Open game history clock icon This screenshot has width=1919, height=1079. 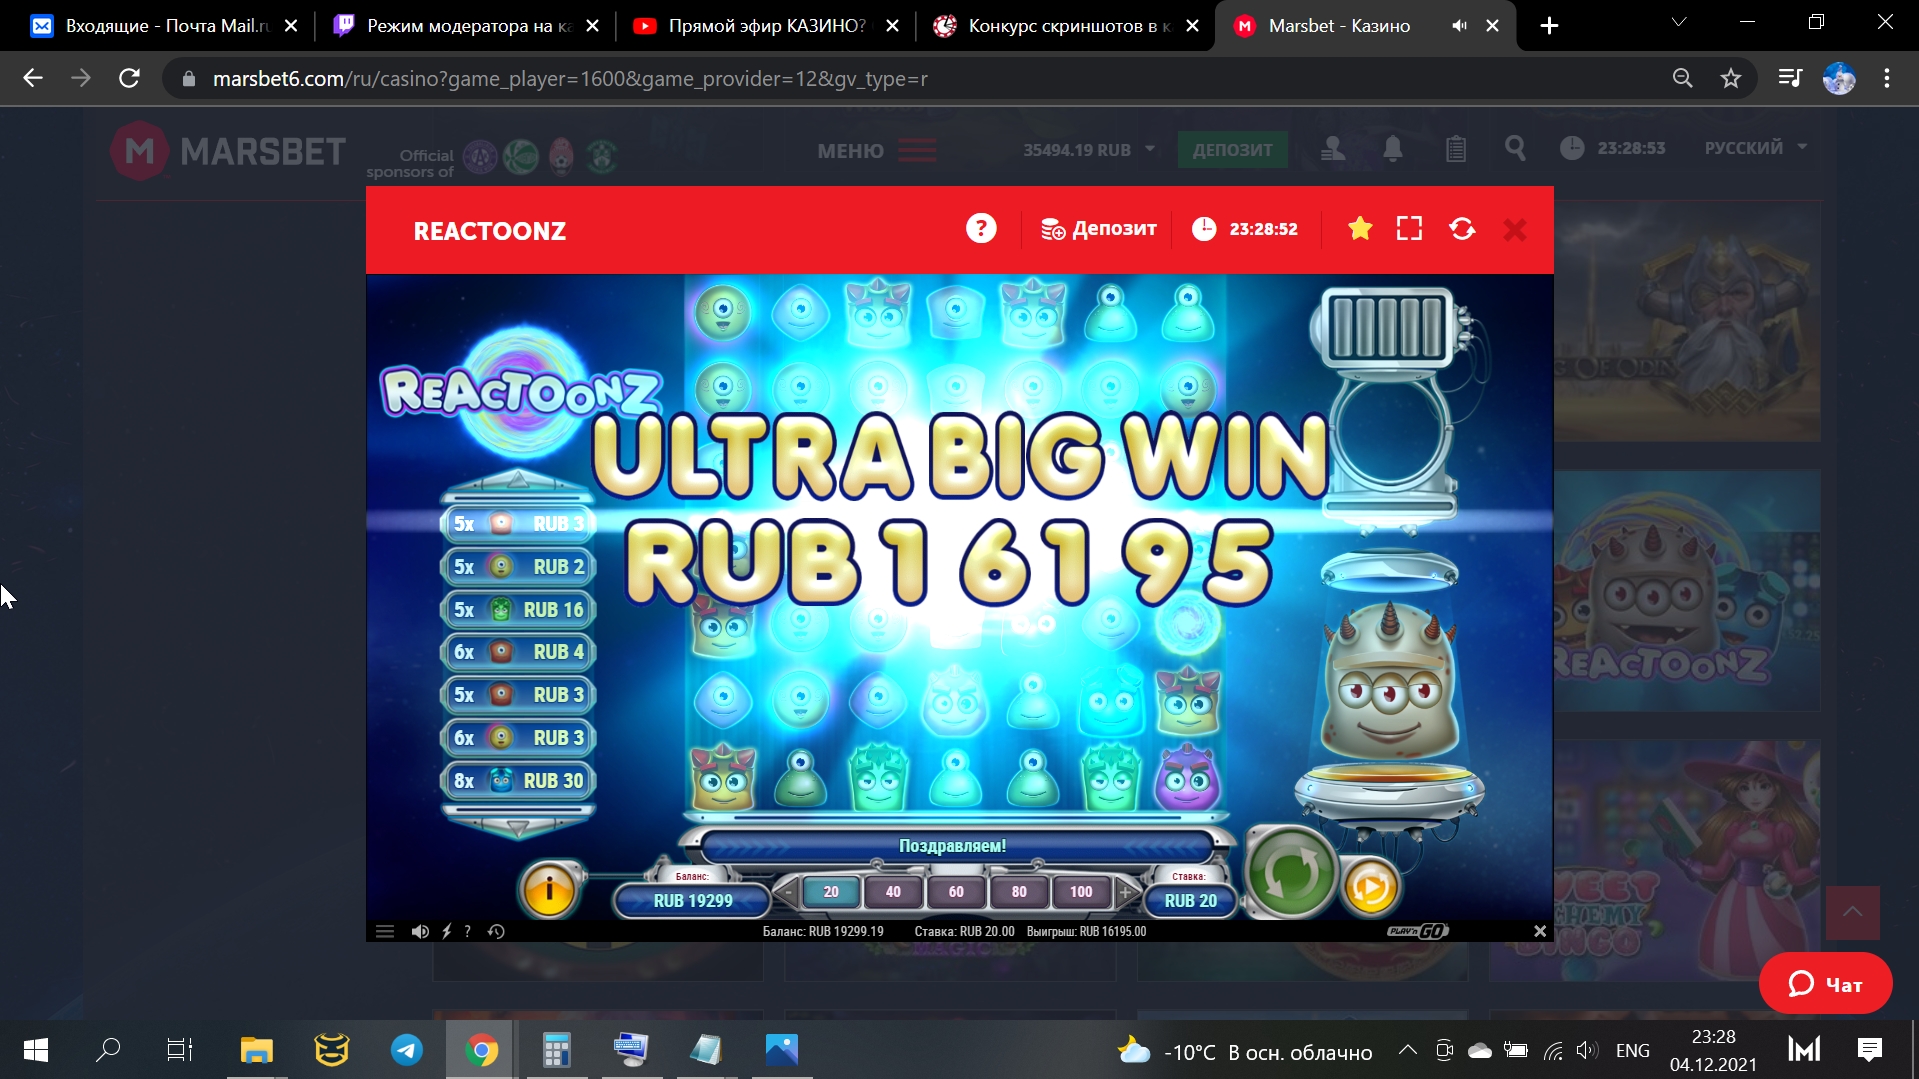[496, 931]
